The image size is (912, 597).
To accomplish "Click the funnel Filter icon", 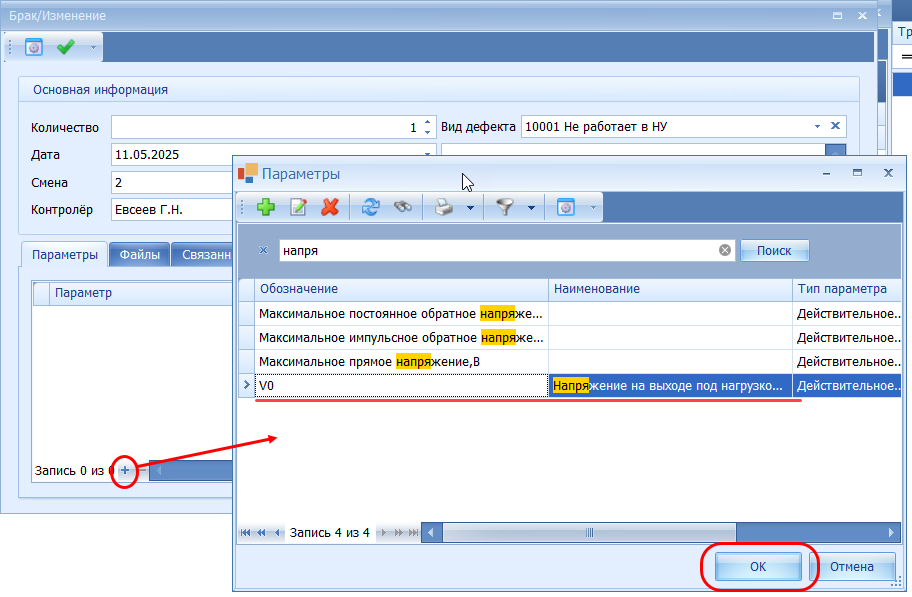I will 504,207.
